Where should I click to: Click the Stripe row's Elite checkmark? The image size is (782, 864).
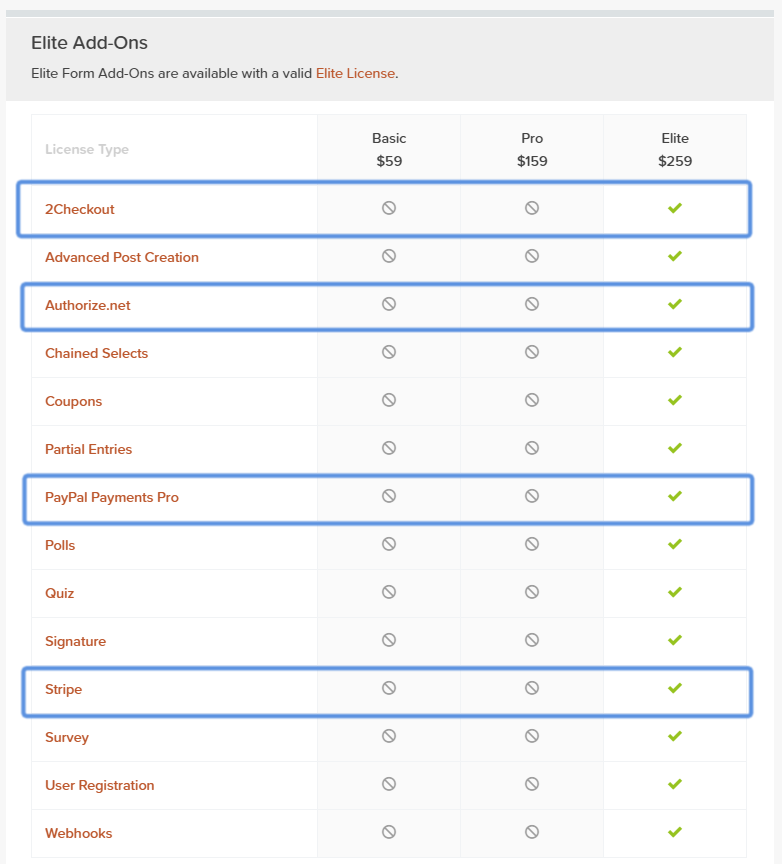(x=675, y=688)
